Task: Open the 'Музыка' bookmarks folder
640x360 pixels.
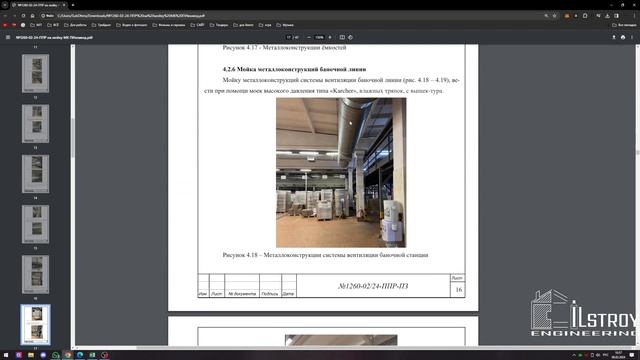Action: 285,25
